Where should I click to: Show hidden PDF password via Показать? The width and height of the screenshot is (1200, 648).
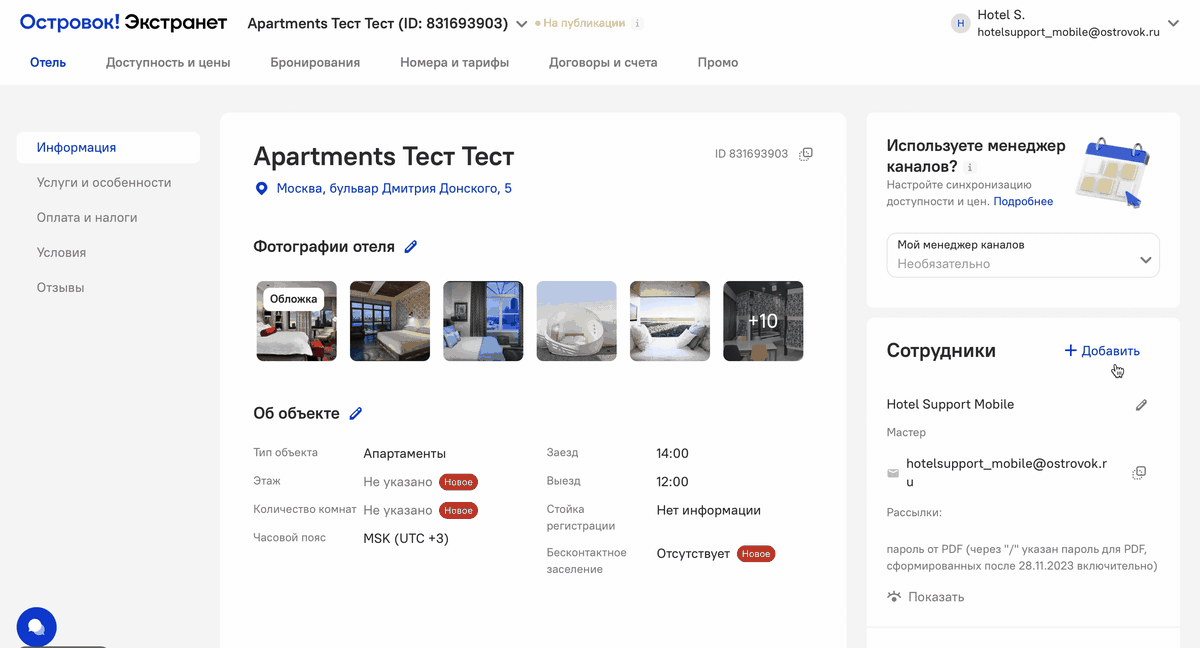click(925, 597)
